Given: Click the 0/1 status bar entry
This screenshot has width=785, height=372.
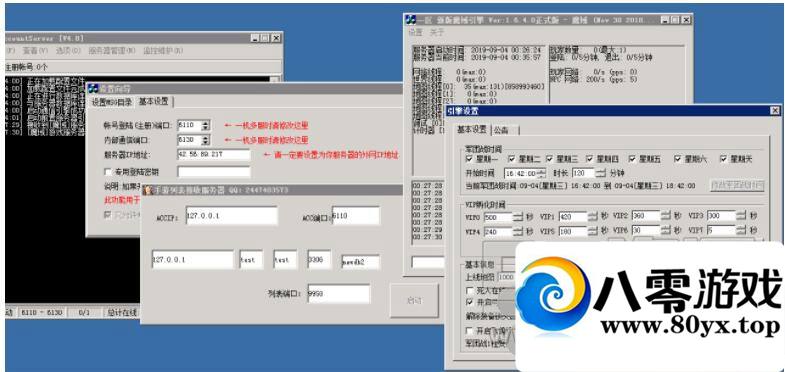Looking at the screenshot, I should coord(84,312).
